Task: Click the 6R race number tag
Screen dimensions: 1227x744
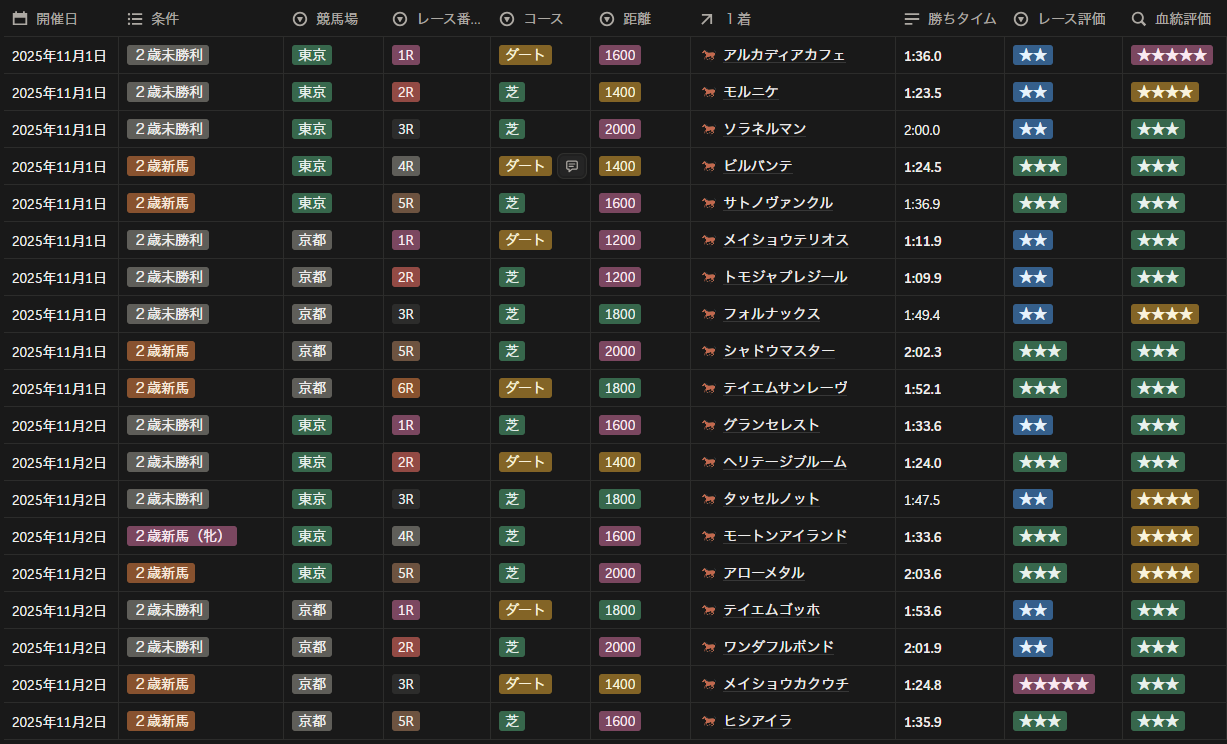Action: click(406, 389)
